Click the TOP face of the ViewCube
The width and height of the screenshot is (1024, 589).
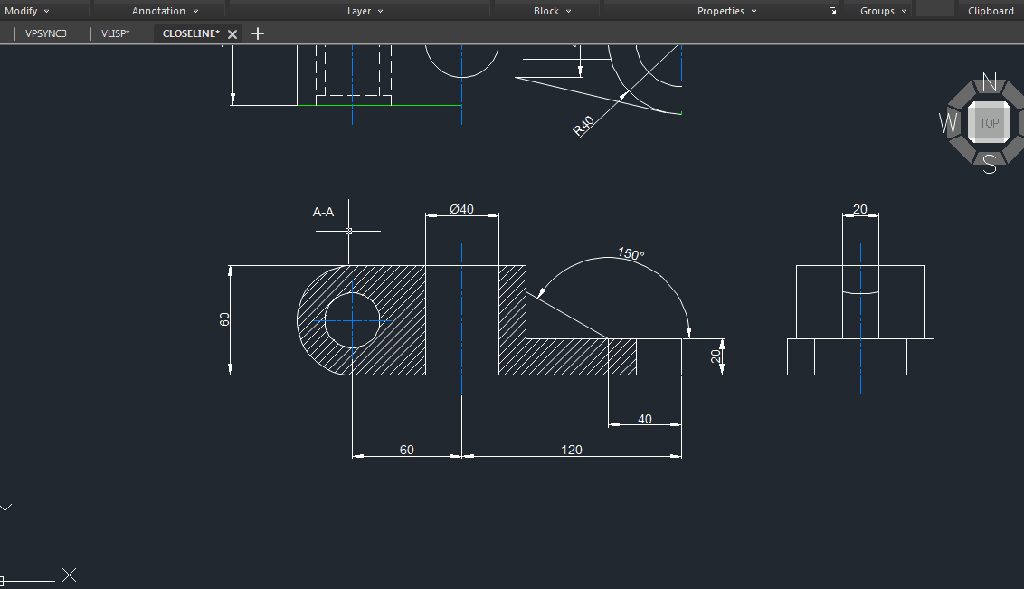[989, 122]
